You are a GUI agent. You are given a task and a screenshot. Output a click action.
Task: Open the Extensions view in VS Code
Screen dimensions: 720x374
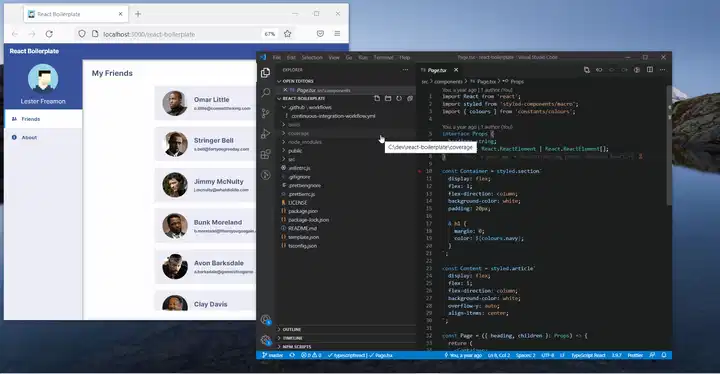point(265,154)
